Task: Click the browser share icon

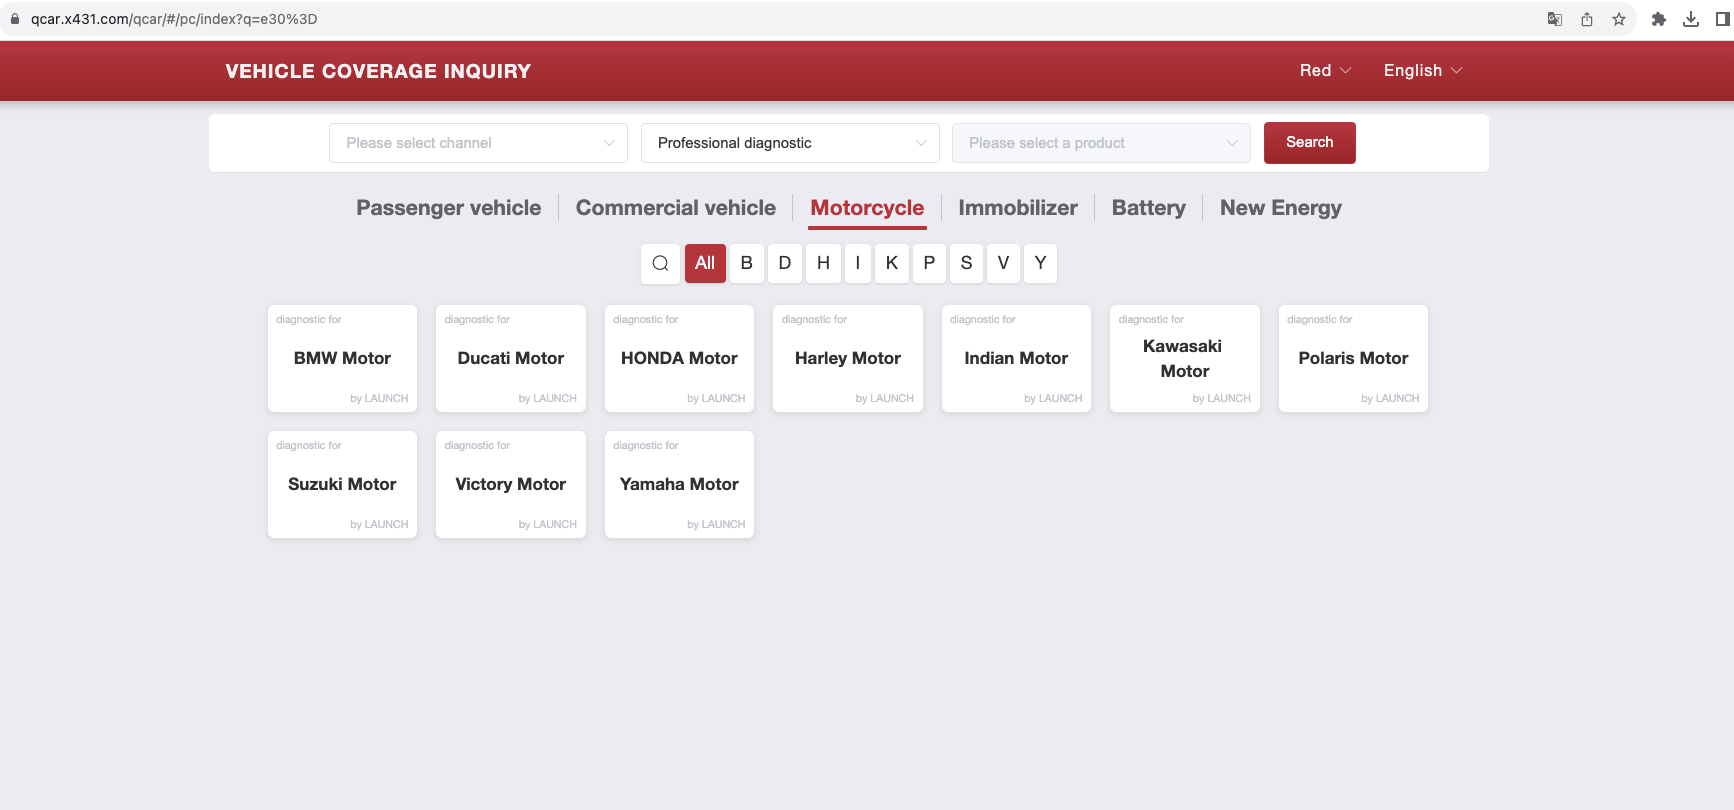Action: (1587, 19)
